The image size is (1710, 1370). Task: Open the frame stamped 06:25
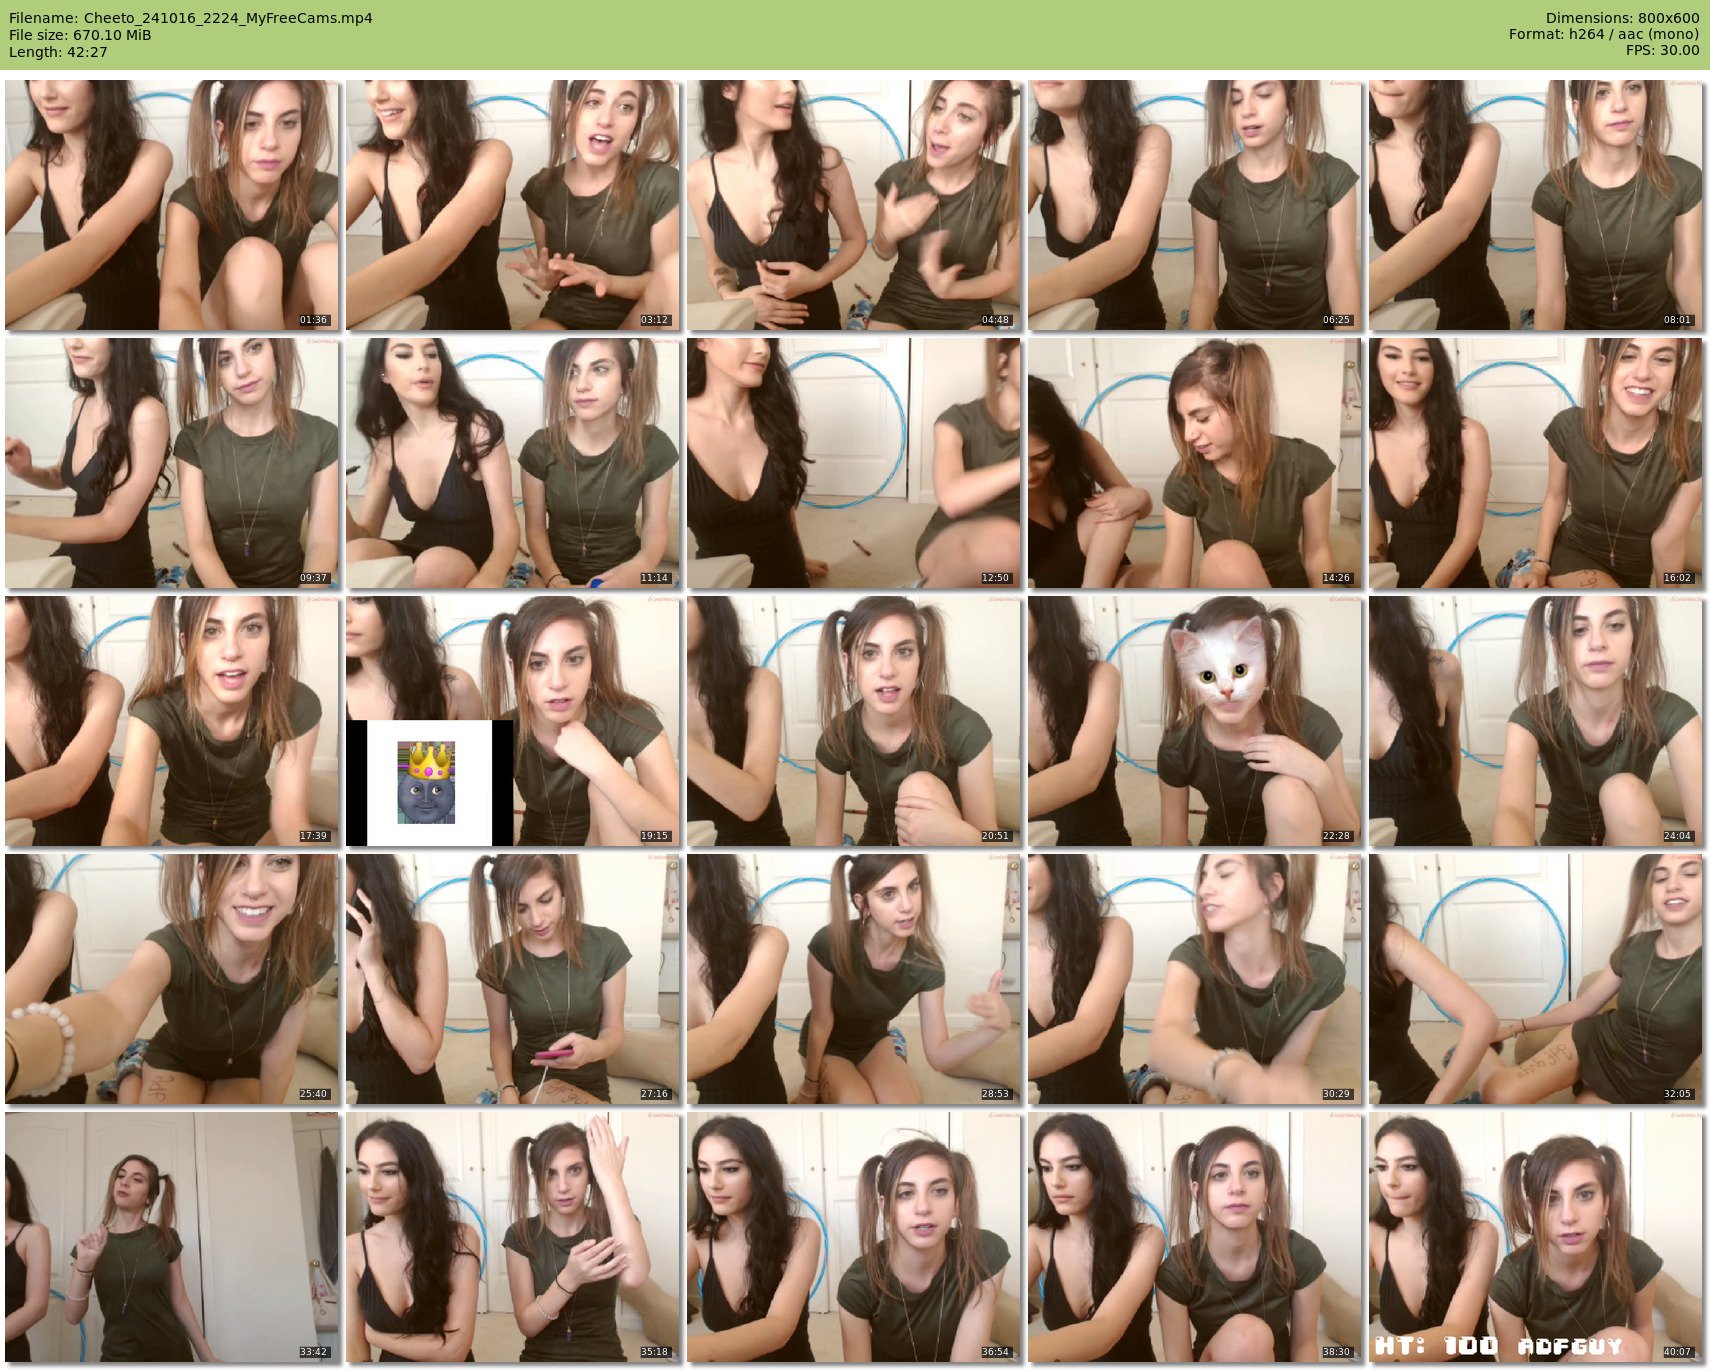click(1195, 205)
